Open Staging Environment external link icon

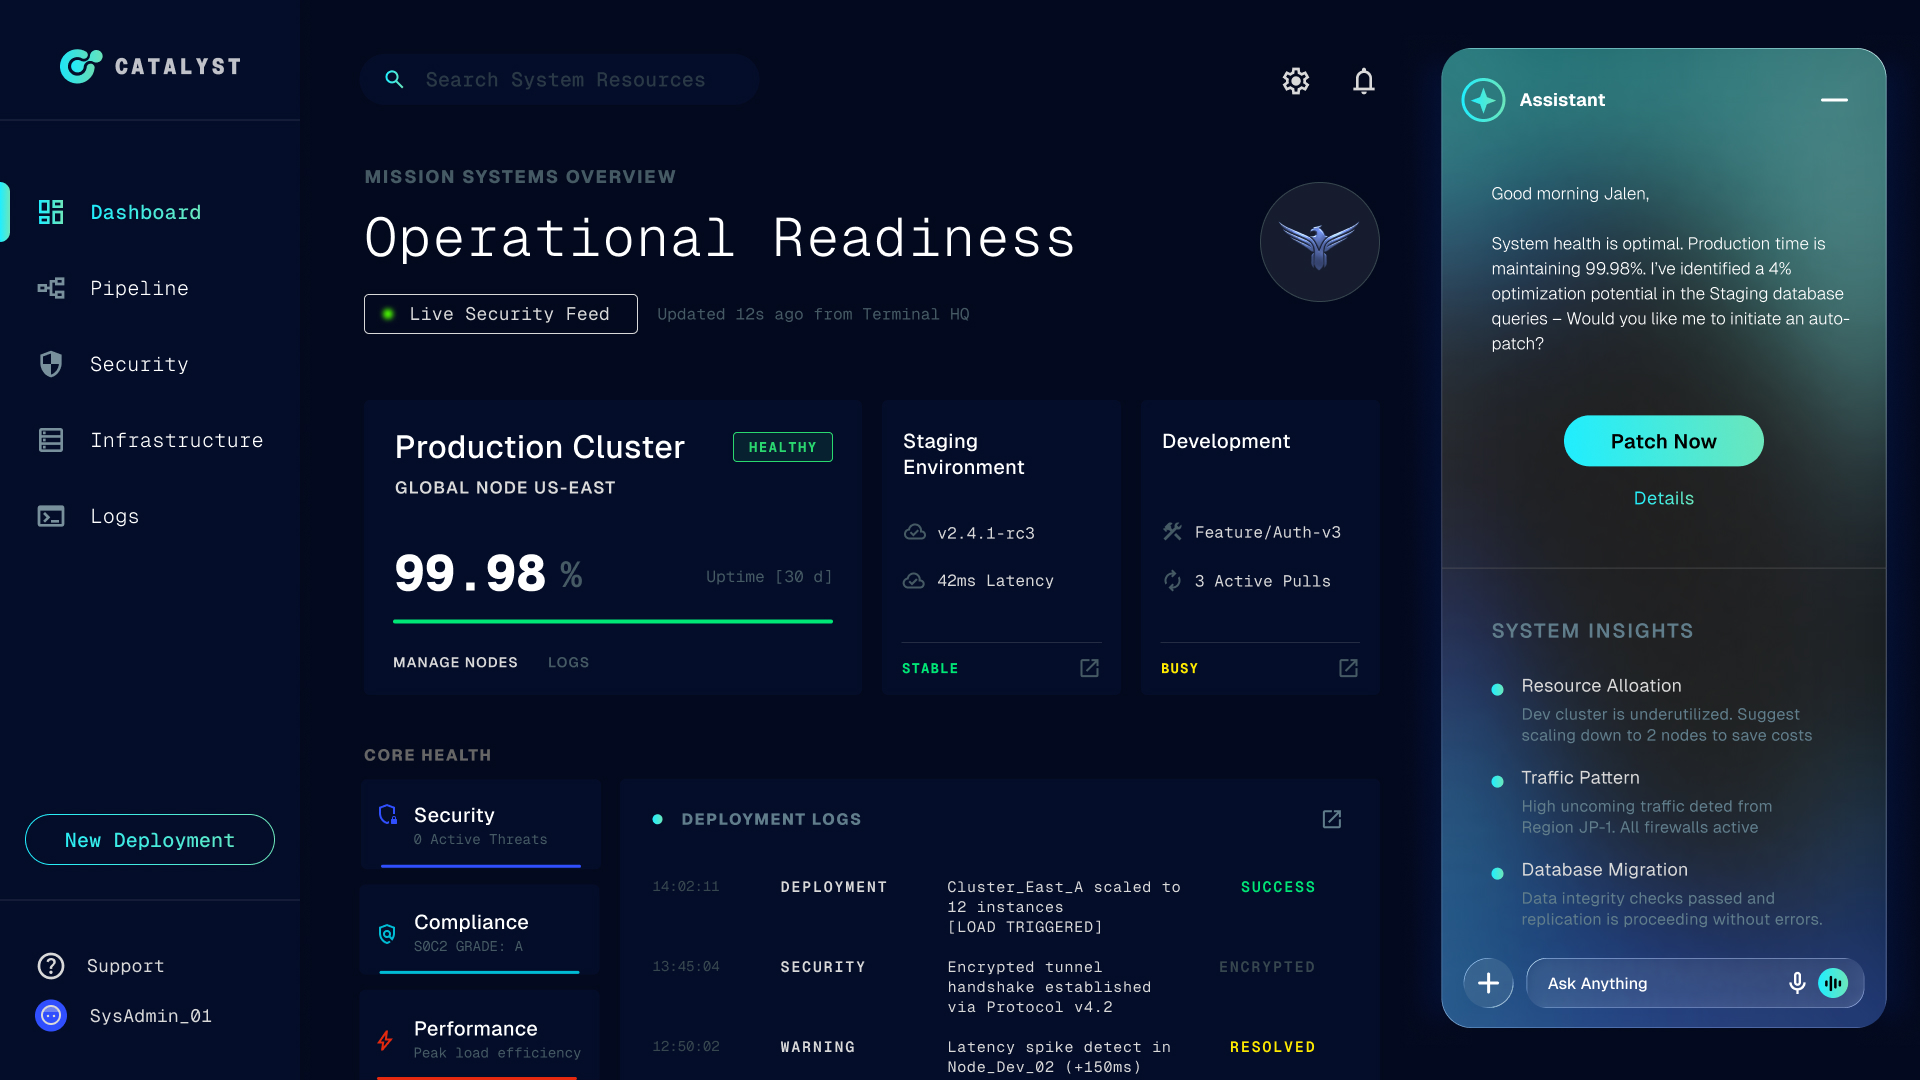point(1089,668)
